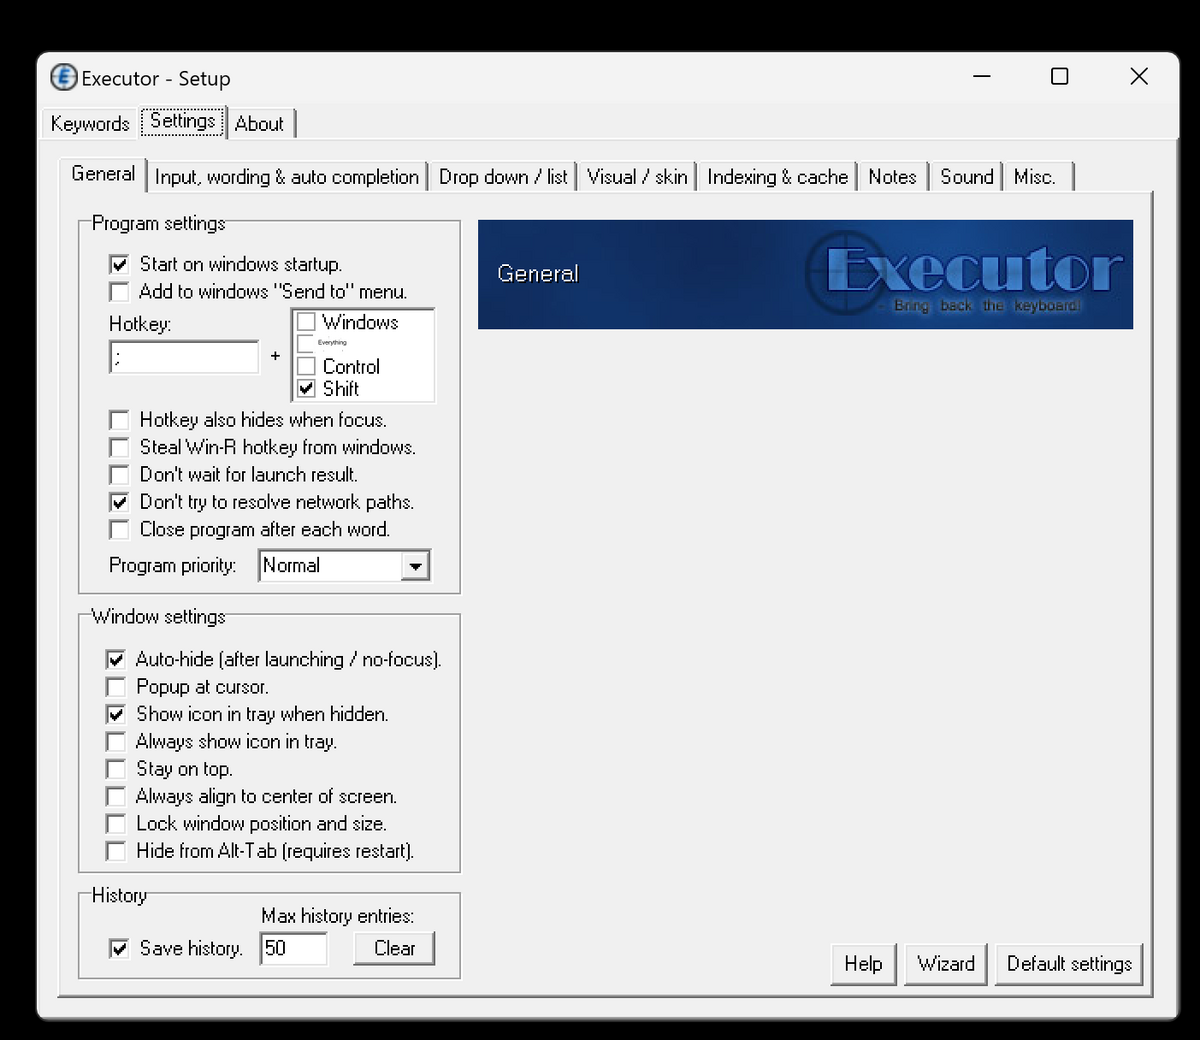1200x1040 pixels.
Task: Click the Max history entries field
Action: click(x=294, y=948)
